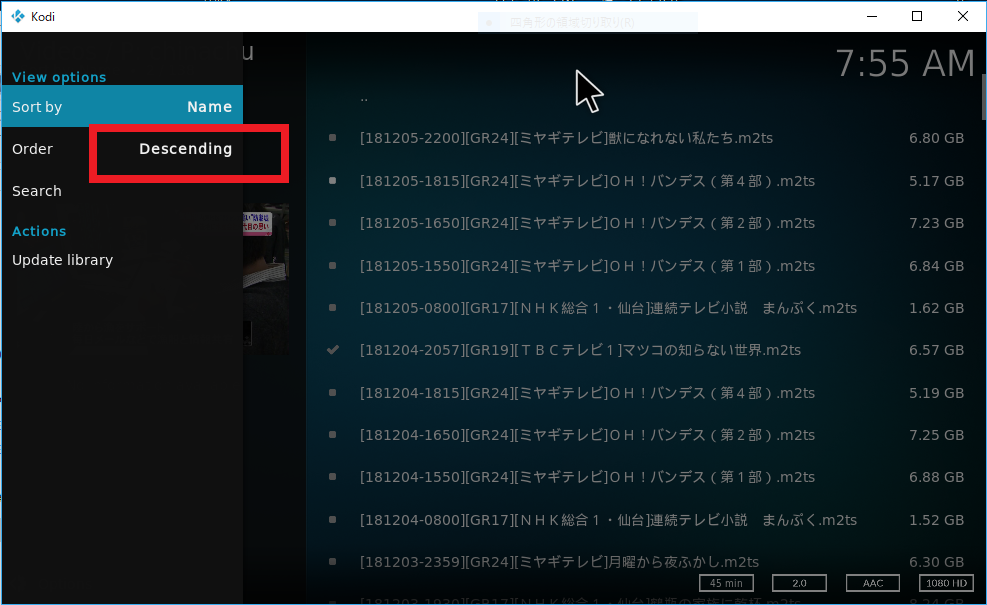
Task: Toggle watched marker on the まんぷく recording
Action: [x=332, y=308]
